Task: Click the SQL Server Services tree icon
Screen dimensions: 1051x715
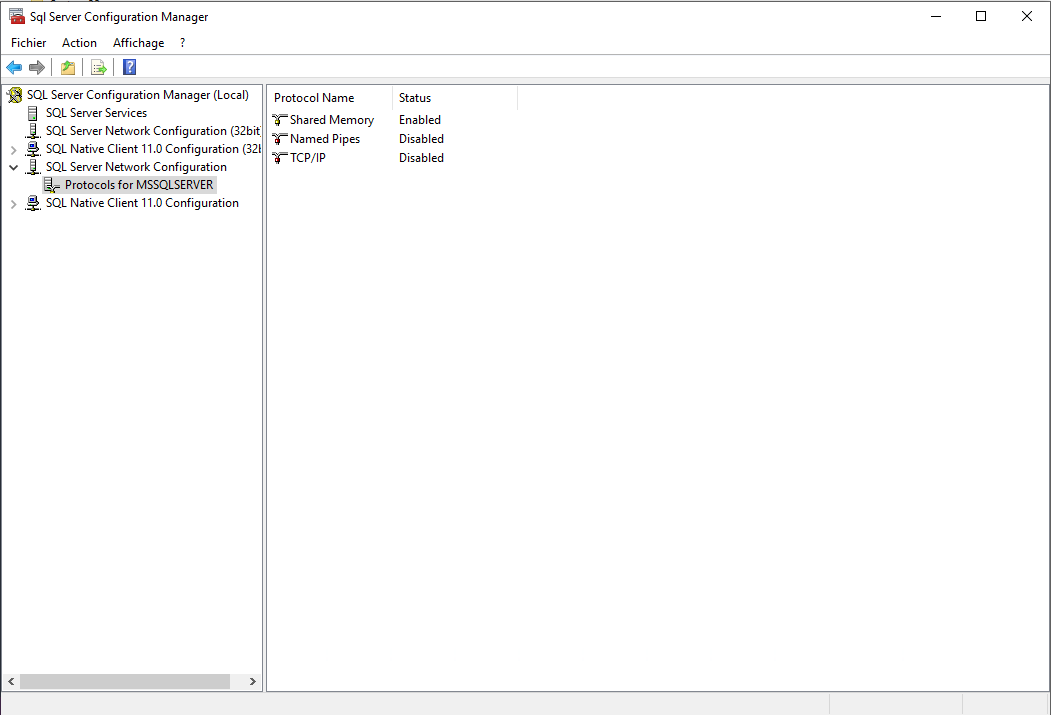Action: click(32, 113)
